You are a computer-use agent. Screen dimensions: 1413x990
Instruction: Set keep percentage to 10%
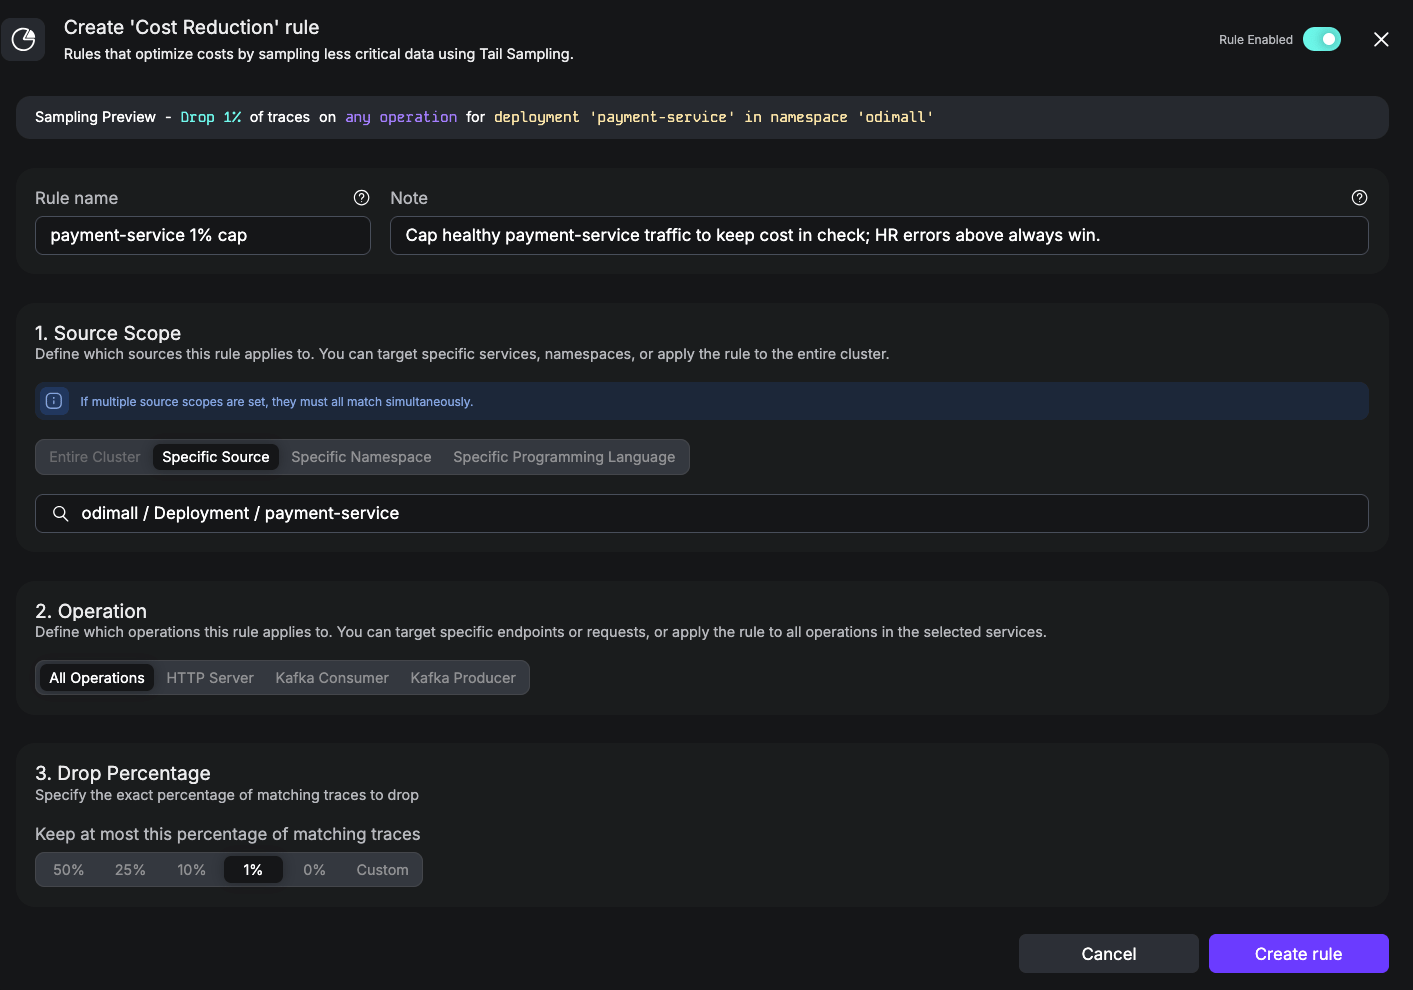point(192,870)
